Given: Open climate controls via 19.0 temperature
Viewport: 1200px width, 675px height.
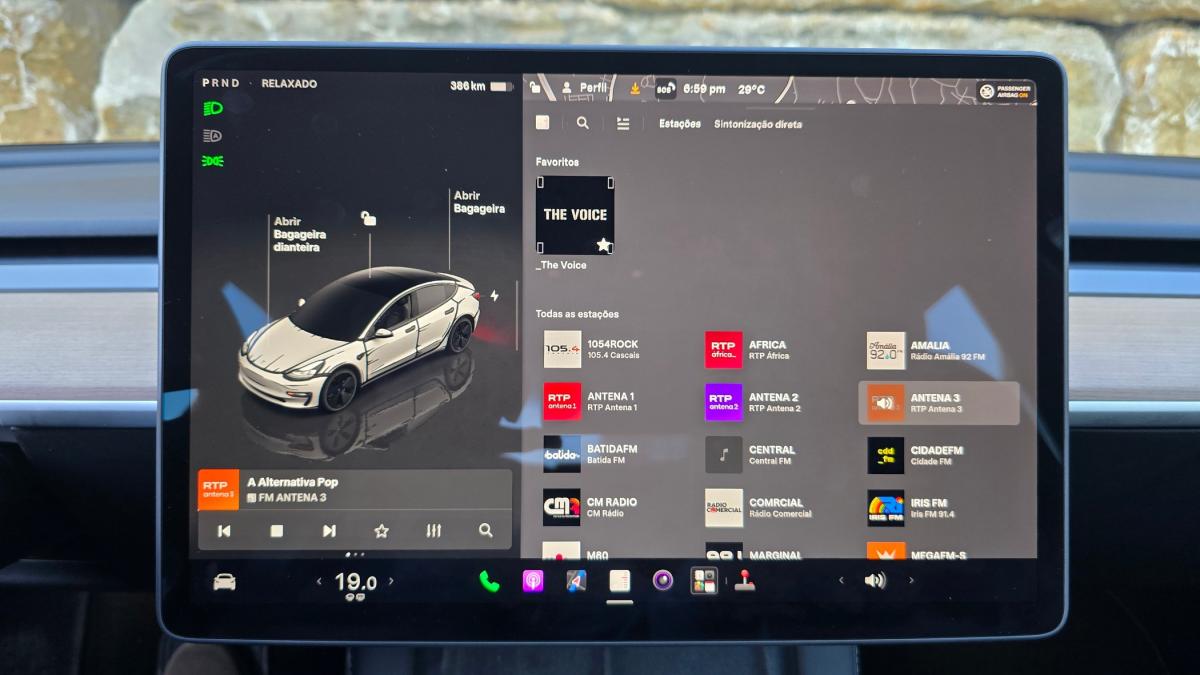Looking at the screenshot, I should tap(355, 582).
